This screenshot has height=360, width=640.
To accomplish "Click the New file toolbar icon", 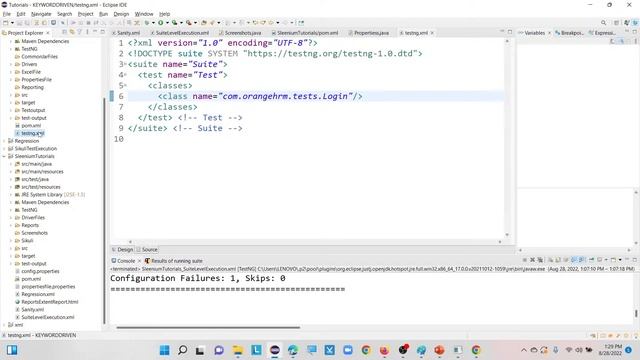I will tap(6, 23).
